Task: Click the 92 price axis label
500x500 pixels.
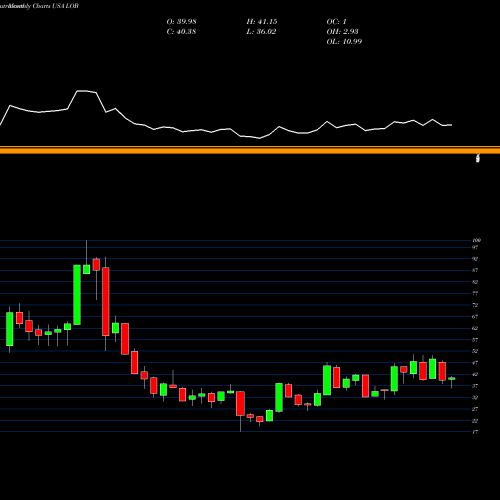Action: tap(475, 259)
